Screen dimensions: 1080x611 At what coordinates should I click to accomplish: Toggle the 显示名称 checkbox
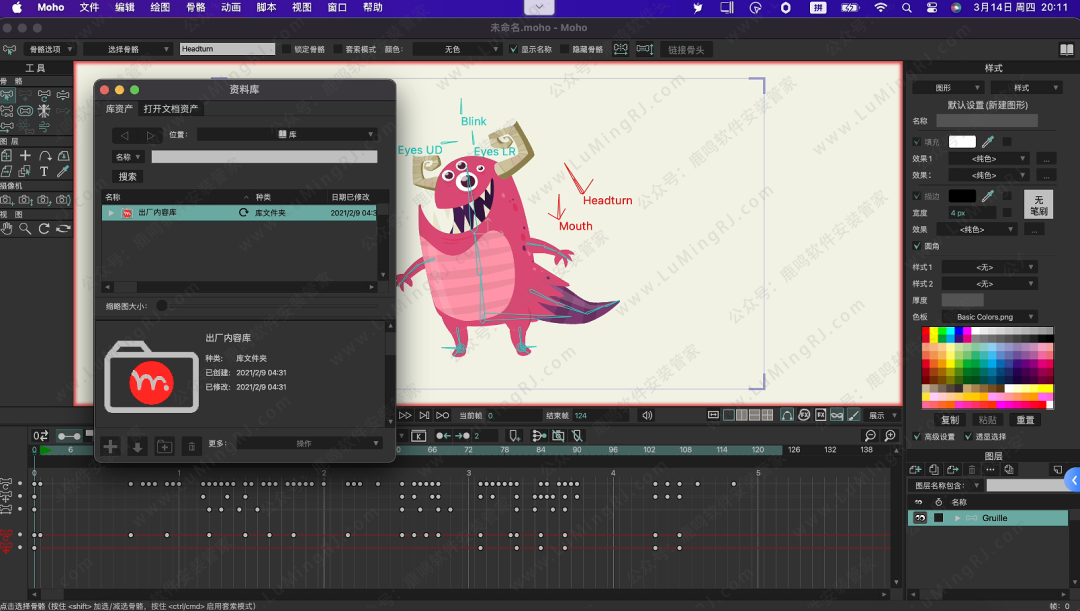click(x=514, y=49)
